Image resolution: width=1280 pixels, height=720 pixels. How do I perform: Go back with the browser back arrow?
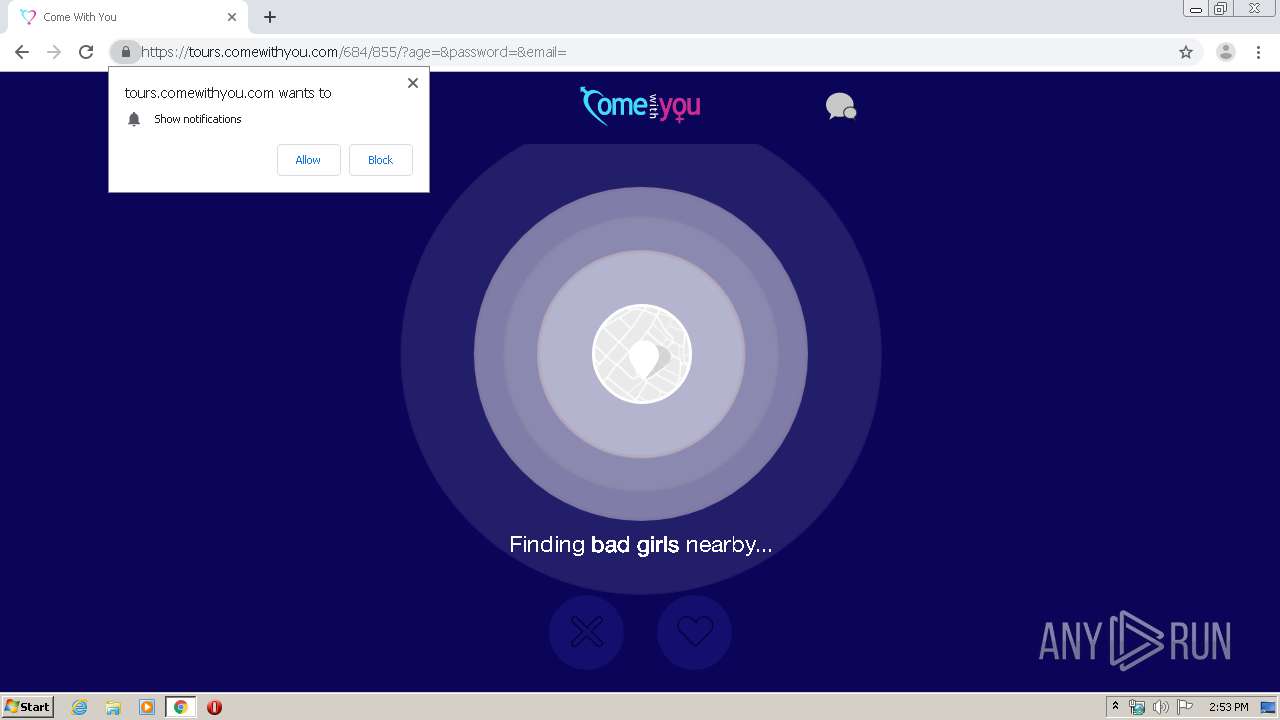click(22, 52)
